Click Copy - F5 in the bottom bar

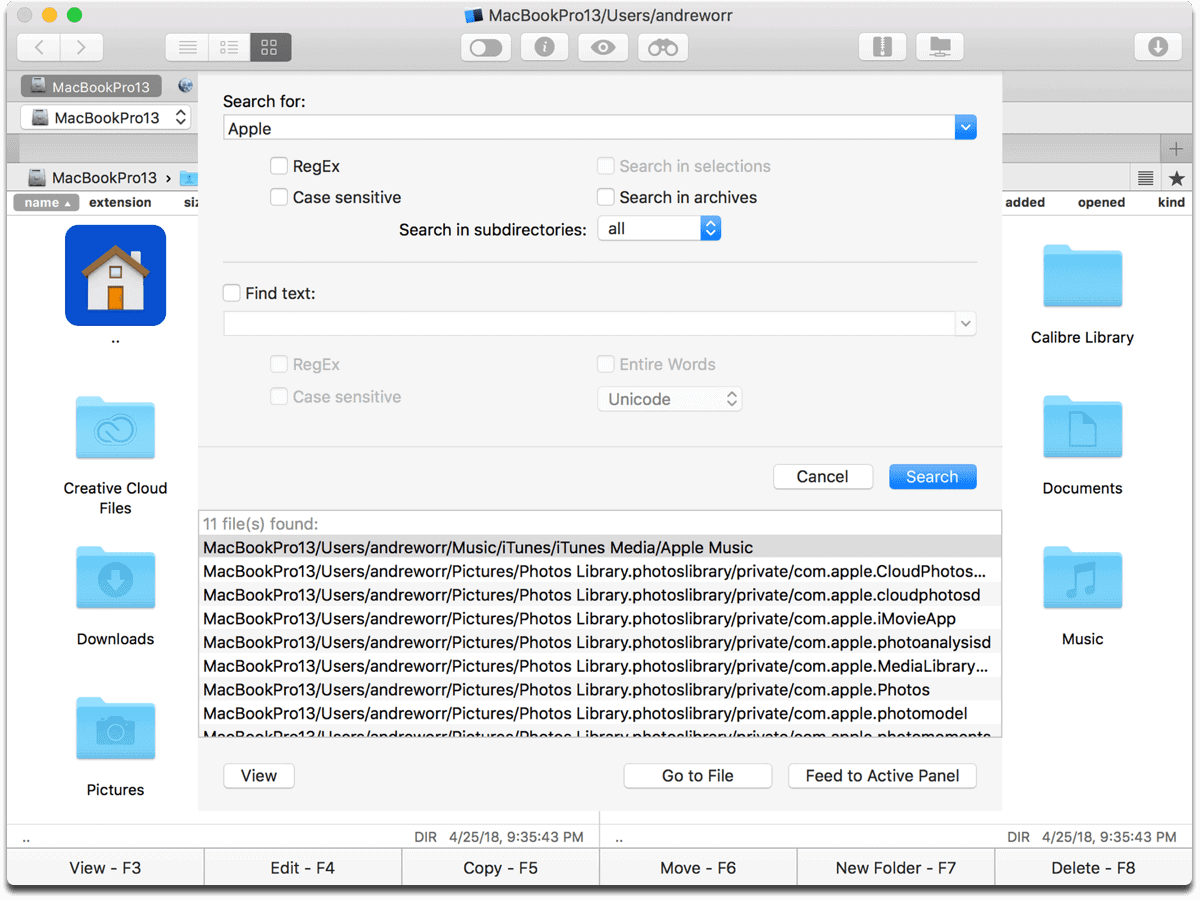[501, 868]
